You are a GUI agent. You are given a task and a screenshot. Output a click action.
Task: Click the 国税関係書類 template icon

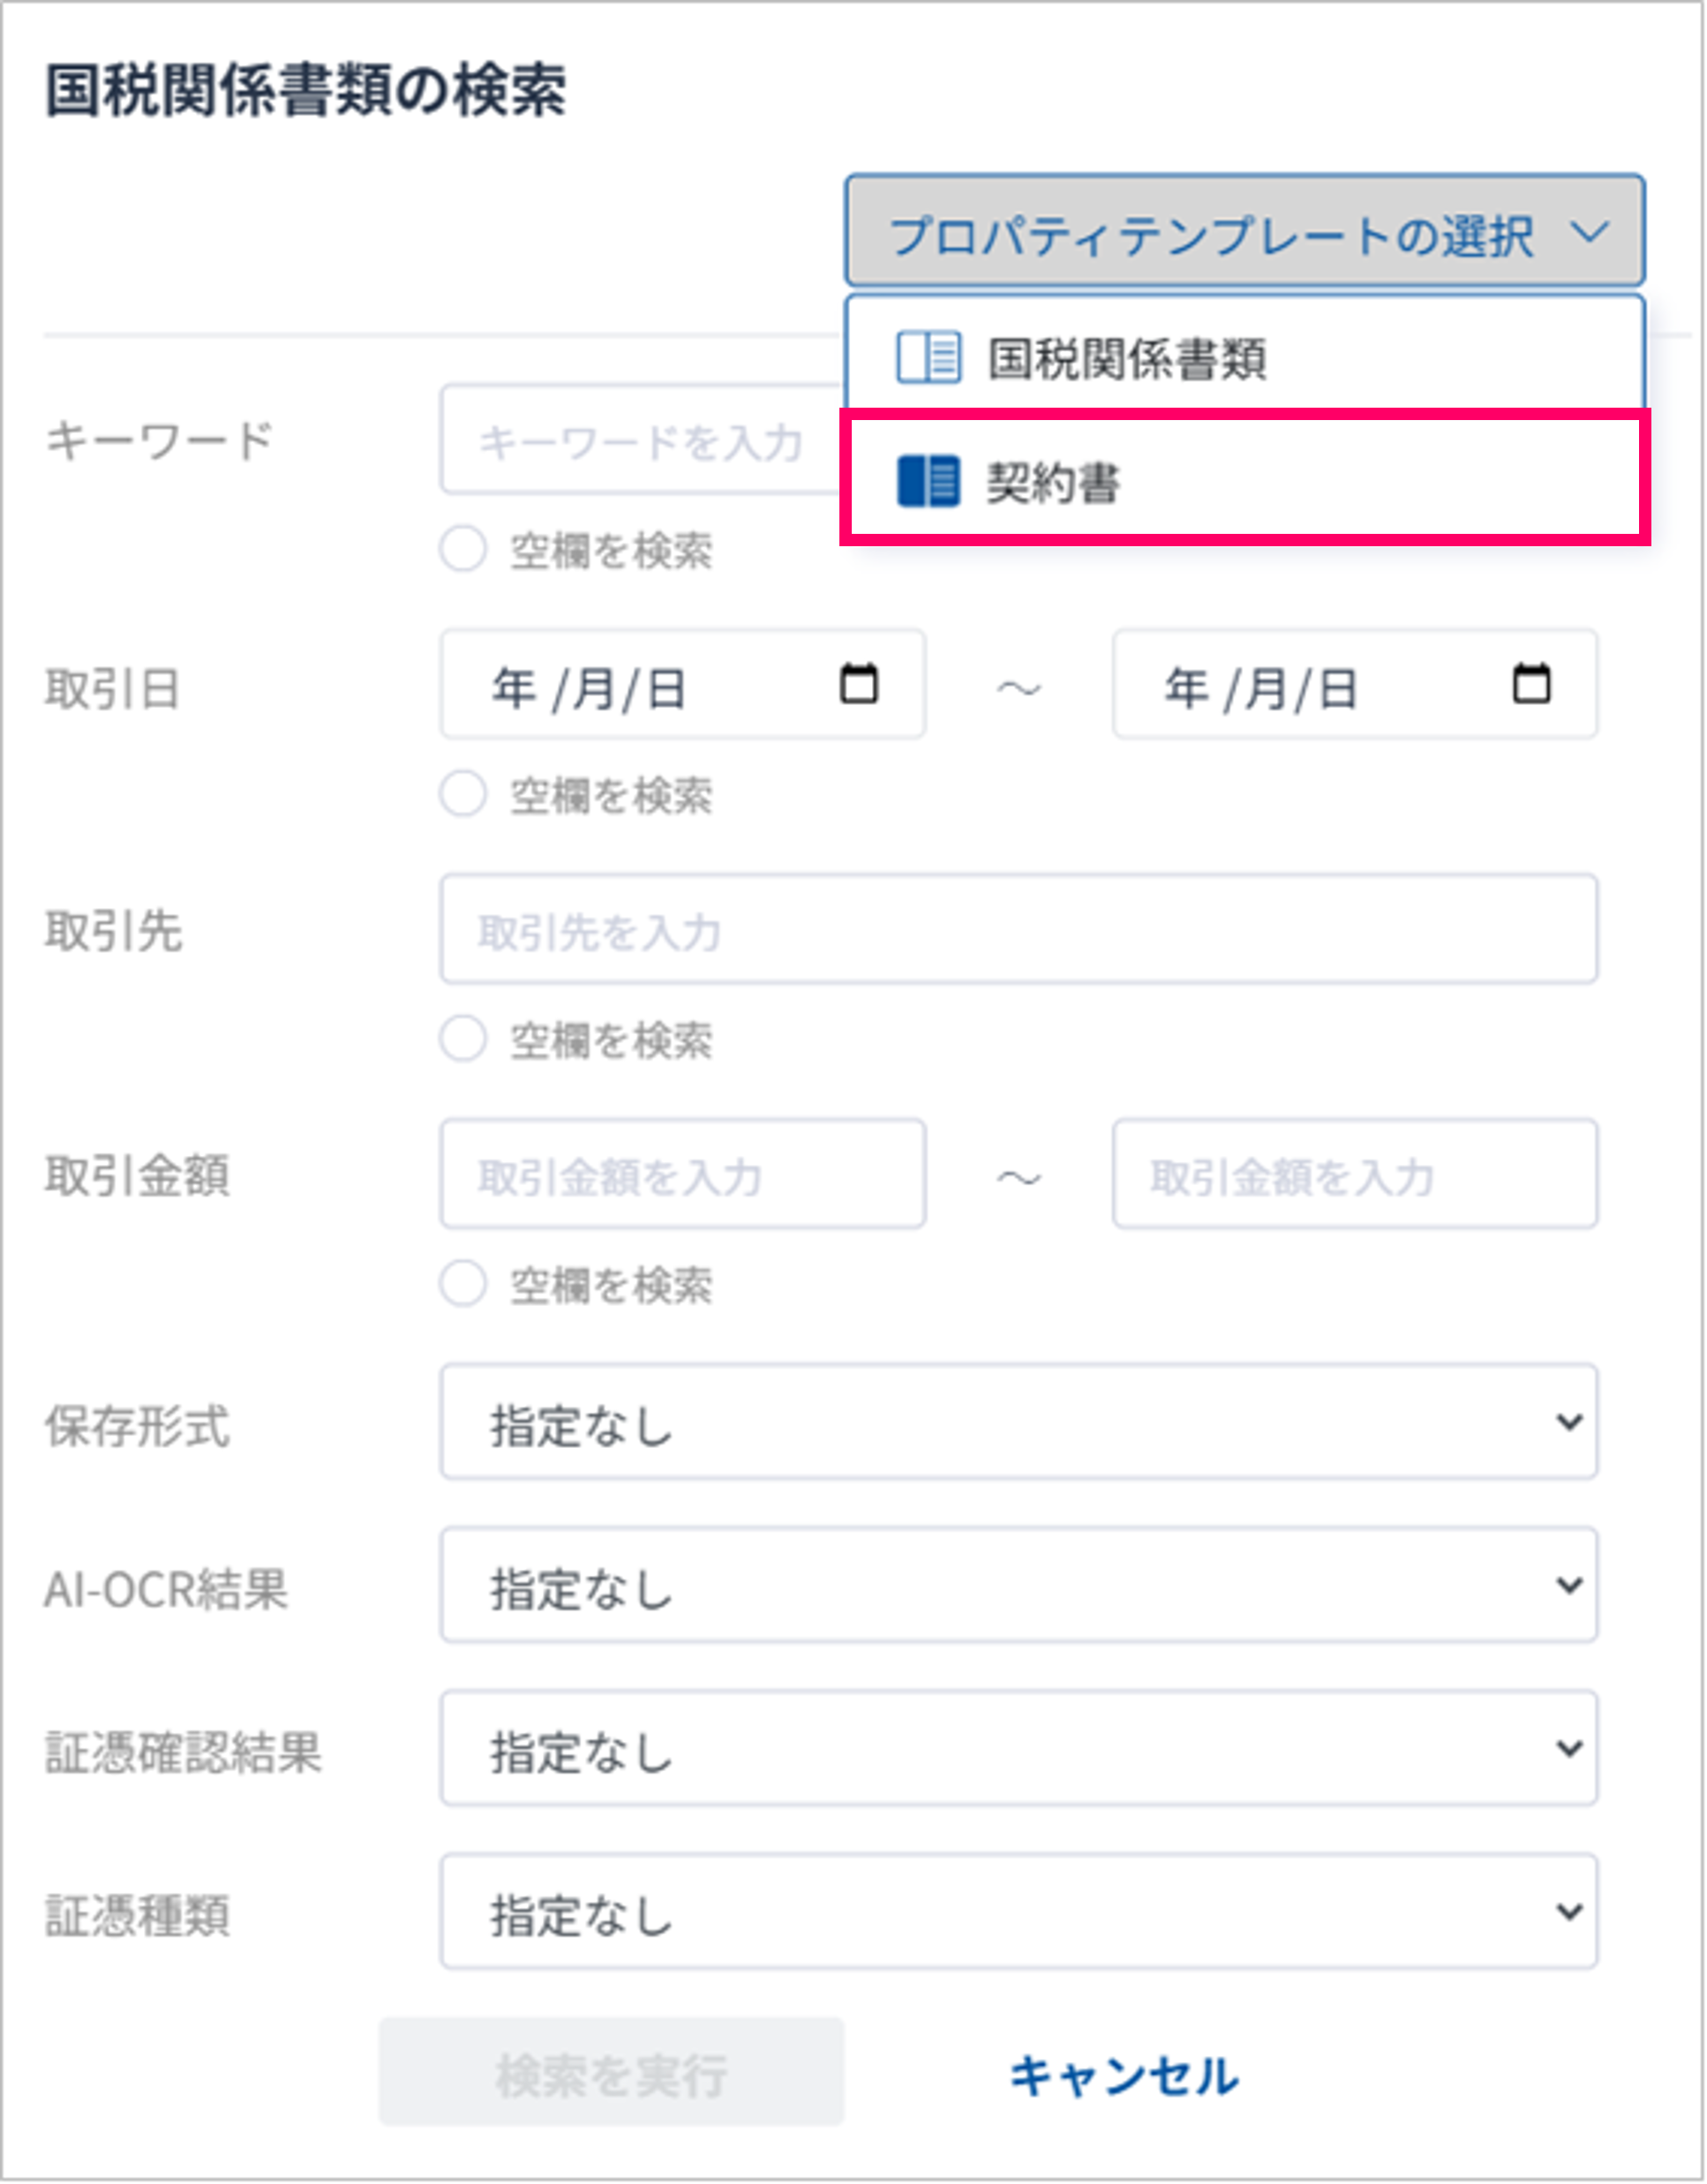928,357
